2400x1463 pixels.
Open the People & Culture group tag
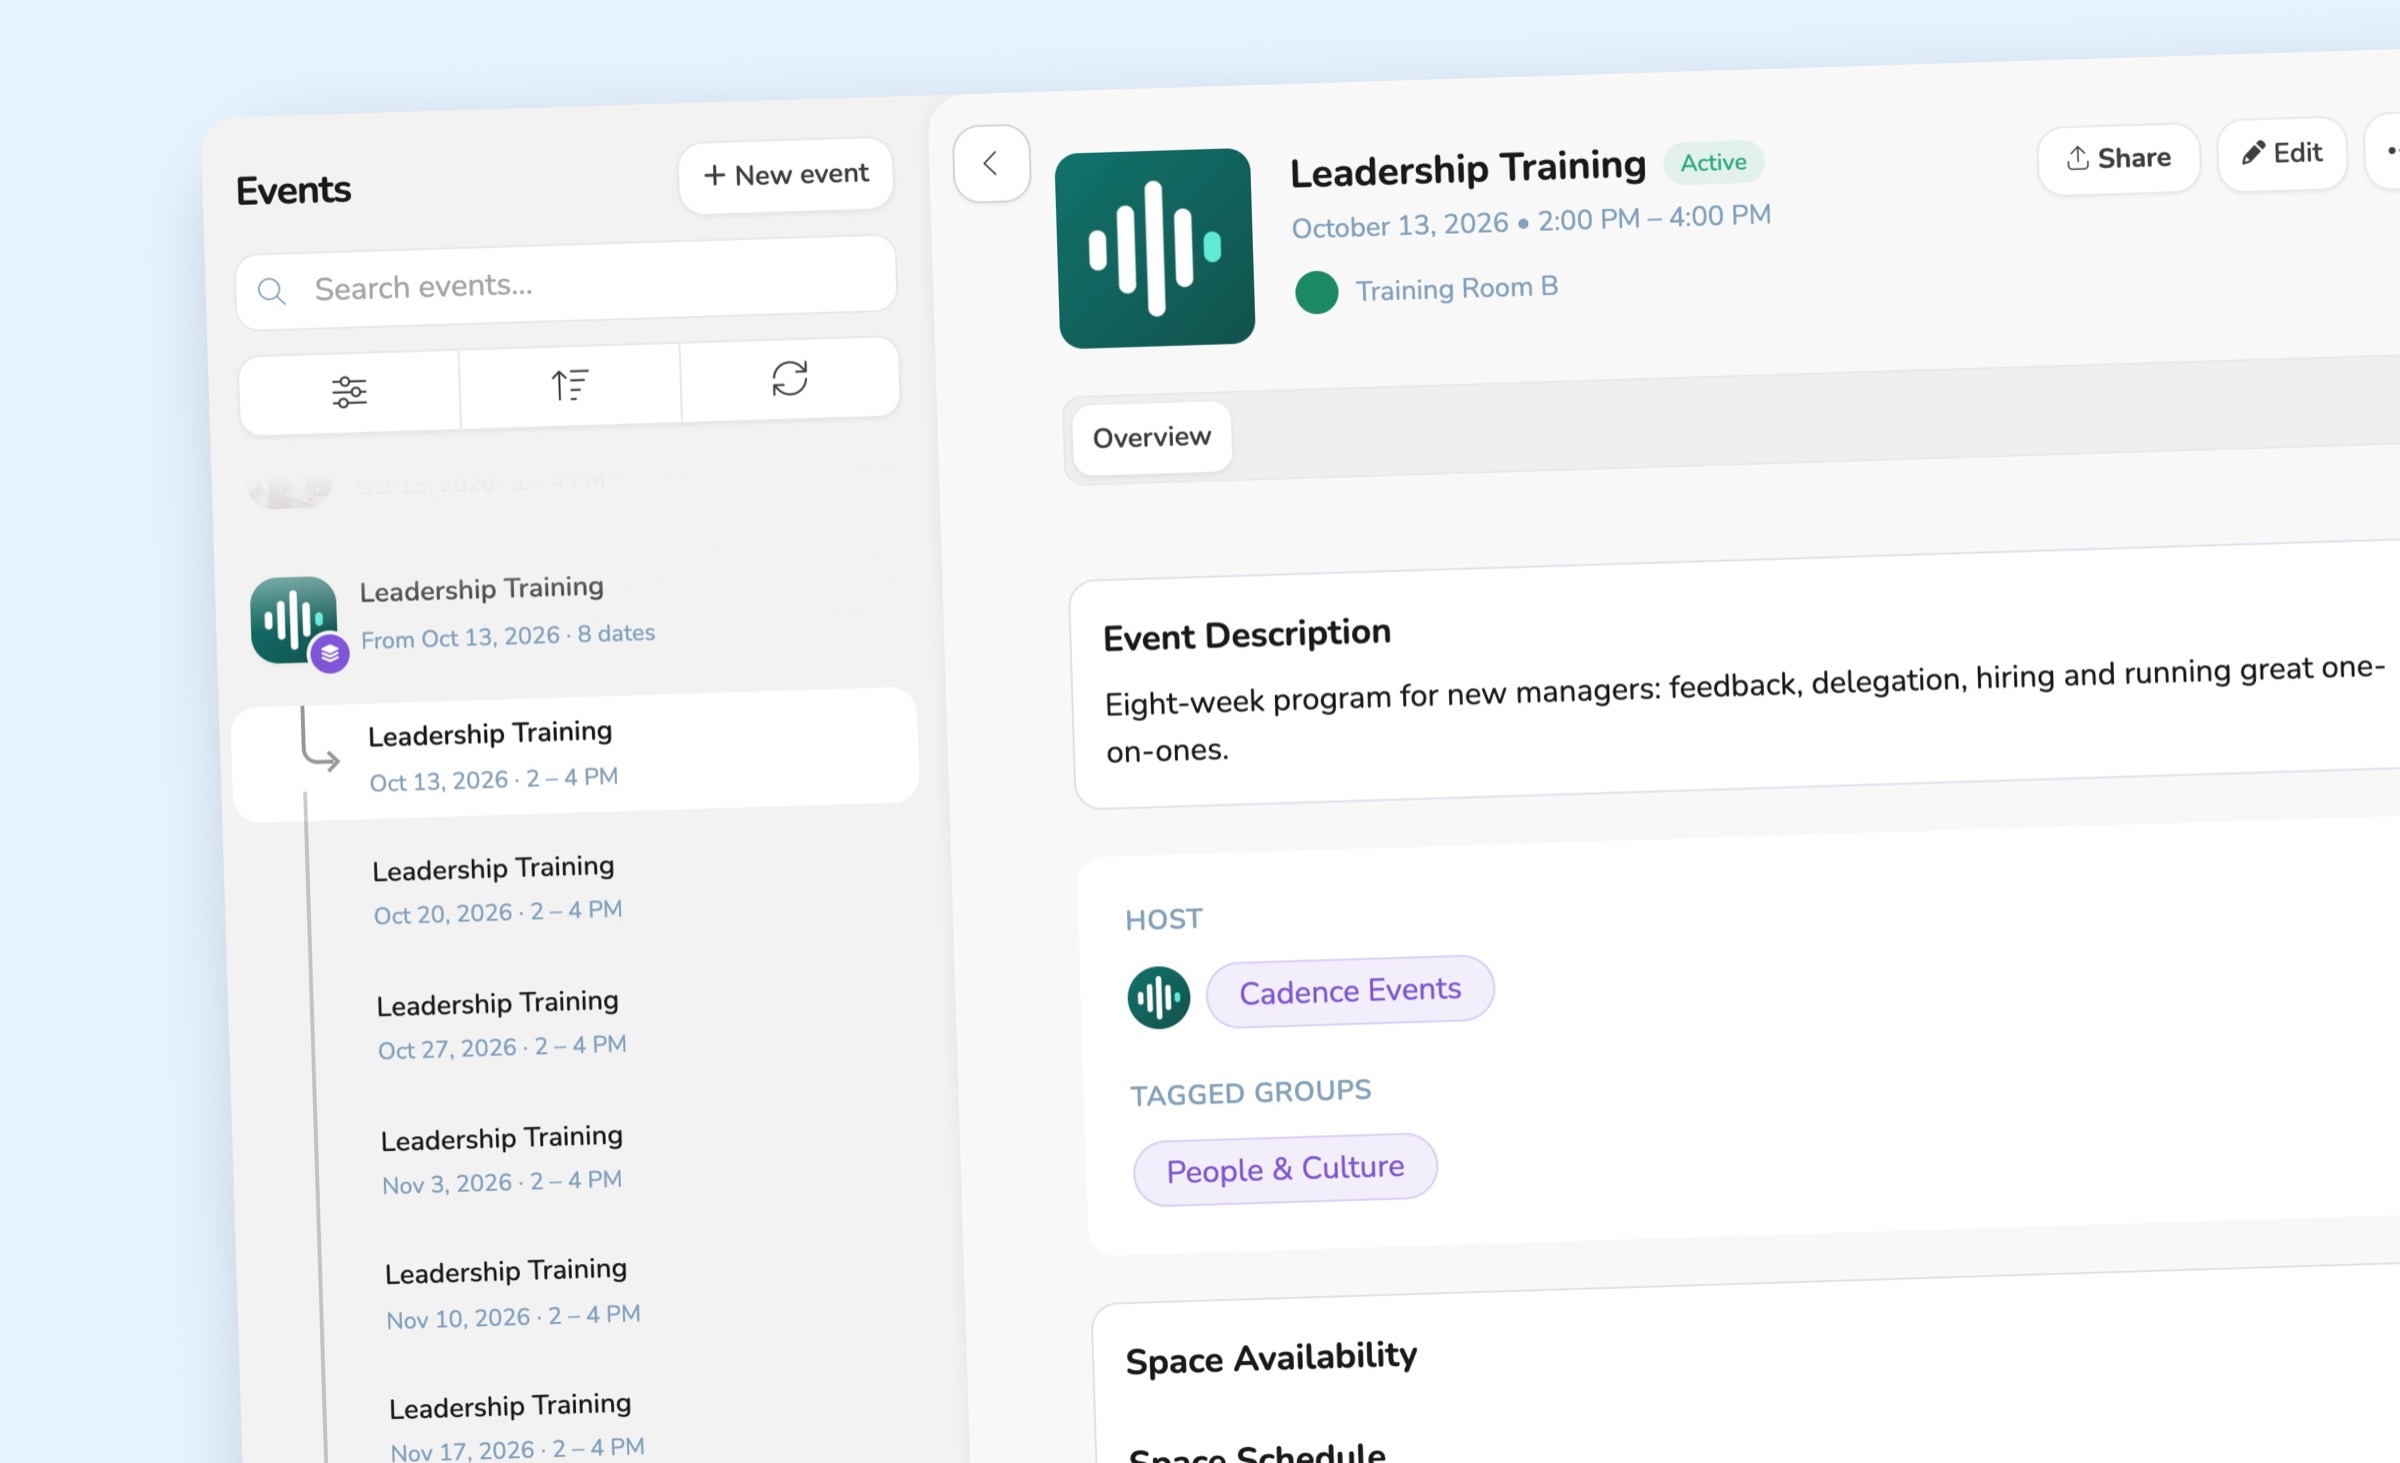tap(1285, 1169)
